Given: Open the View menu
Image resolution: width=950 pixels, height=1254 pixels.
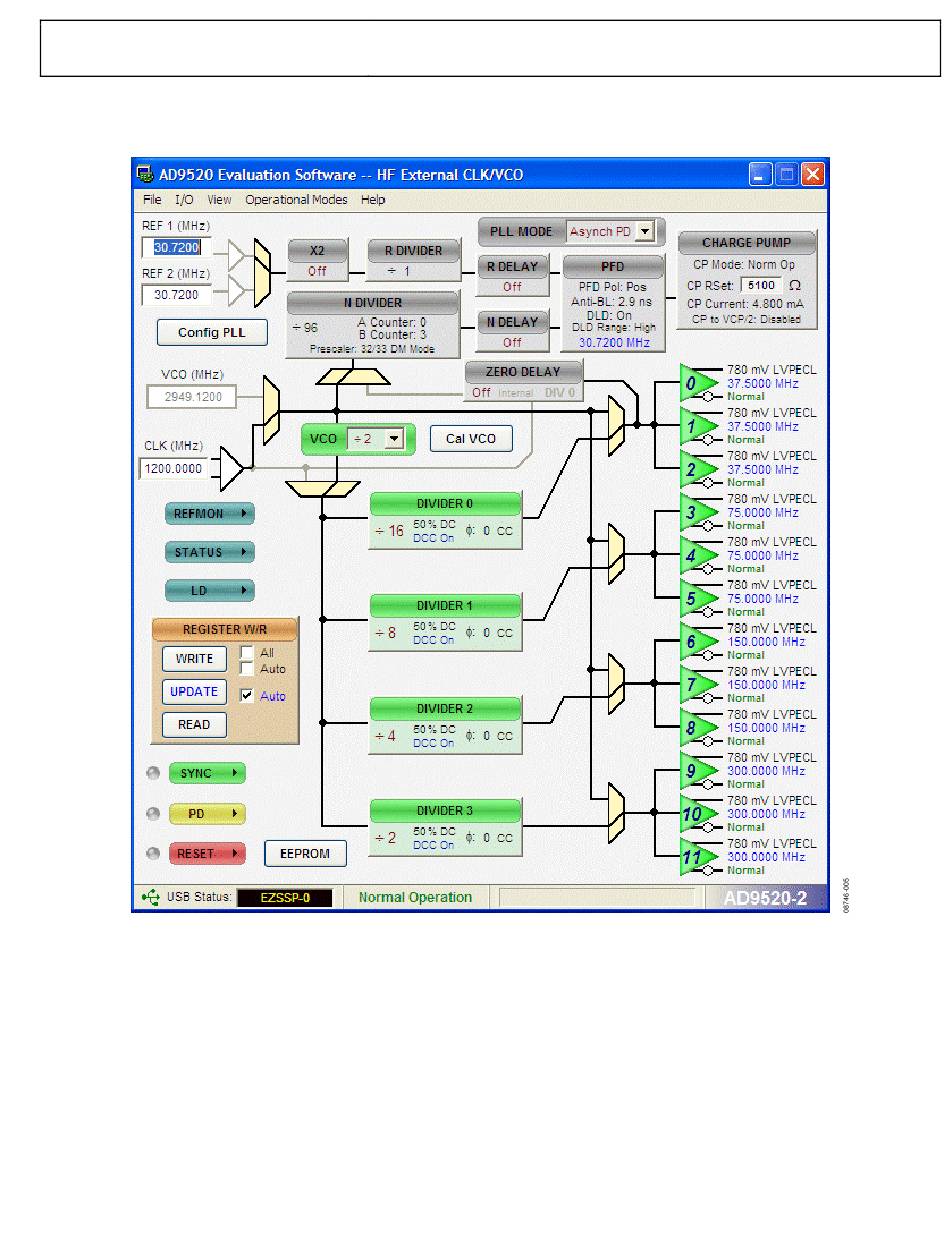Looking at the screenshot, I should pyautogui.click(x=219, y=200).
